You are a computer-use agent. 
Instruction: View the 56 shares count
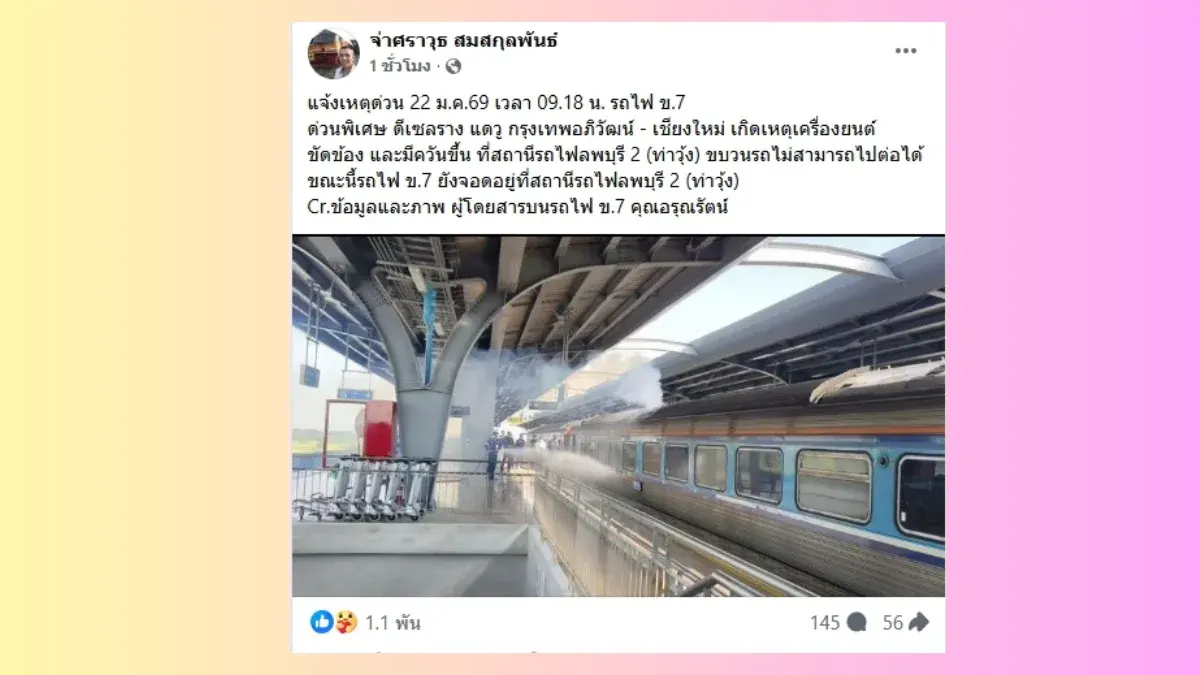(x=892, y=623)
